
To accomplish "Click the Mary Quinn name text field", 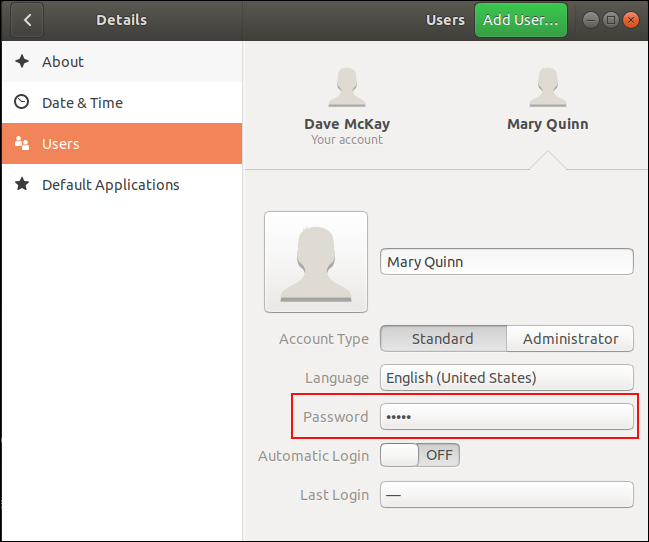I will point(506,262).
